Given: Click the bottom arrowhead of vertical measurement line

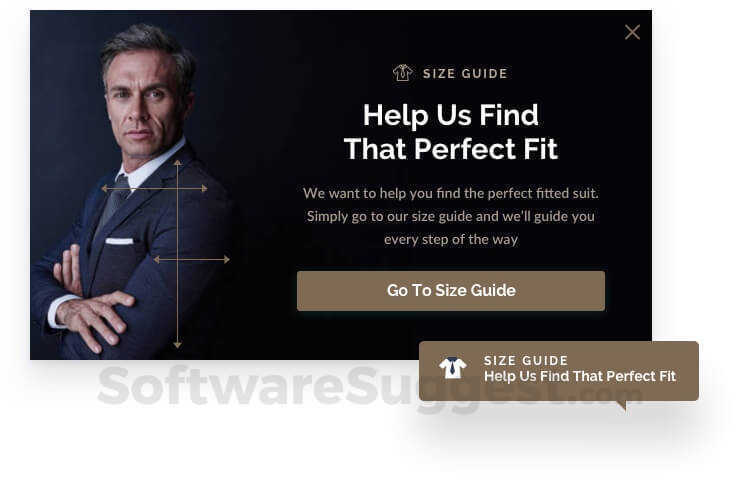Looking at the screenshot, I should [177, 345].
